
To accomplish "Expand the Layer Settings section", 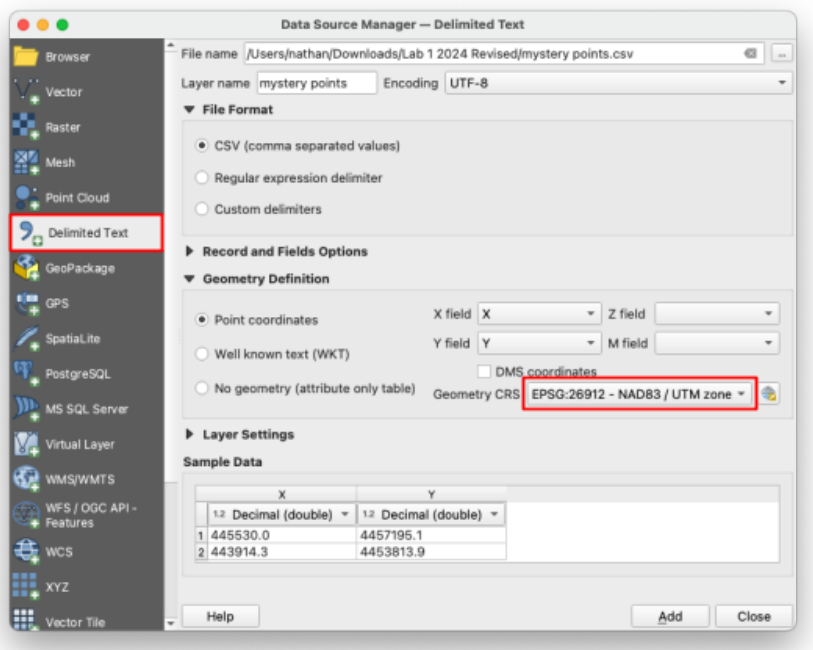I will (190, 434).
